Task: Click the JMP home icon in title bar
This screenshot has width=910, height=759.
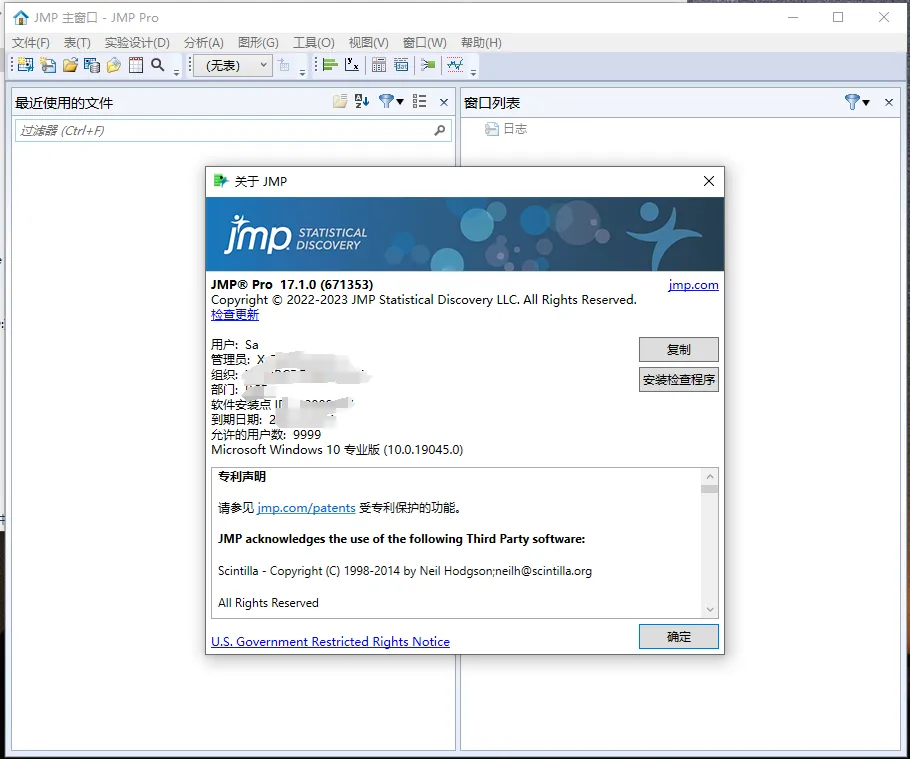Action: [20, 17]
